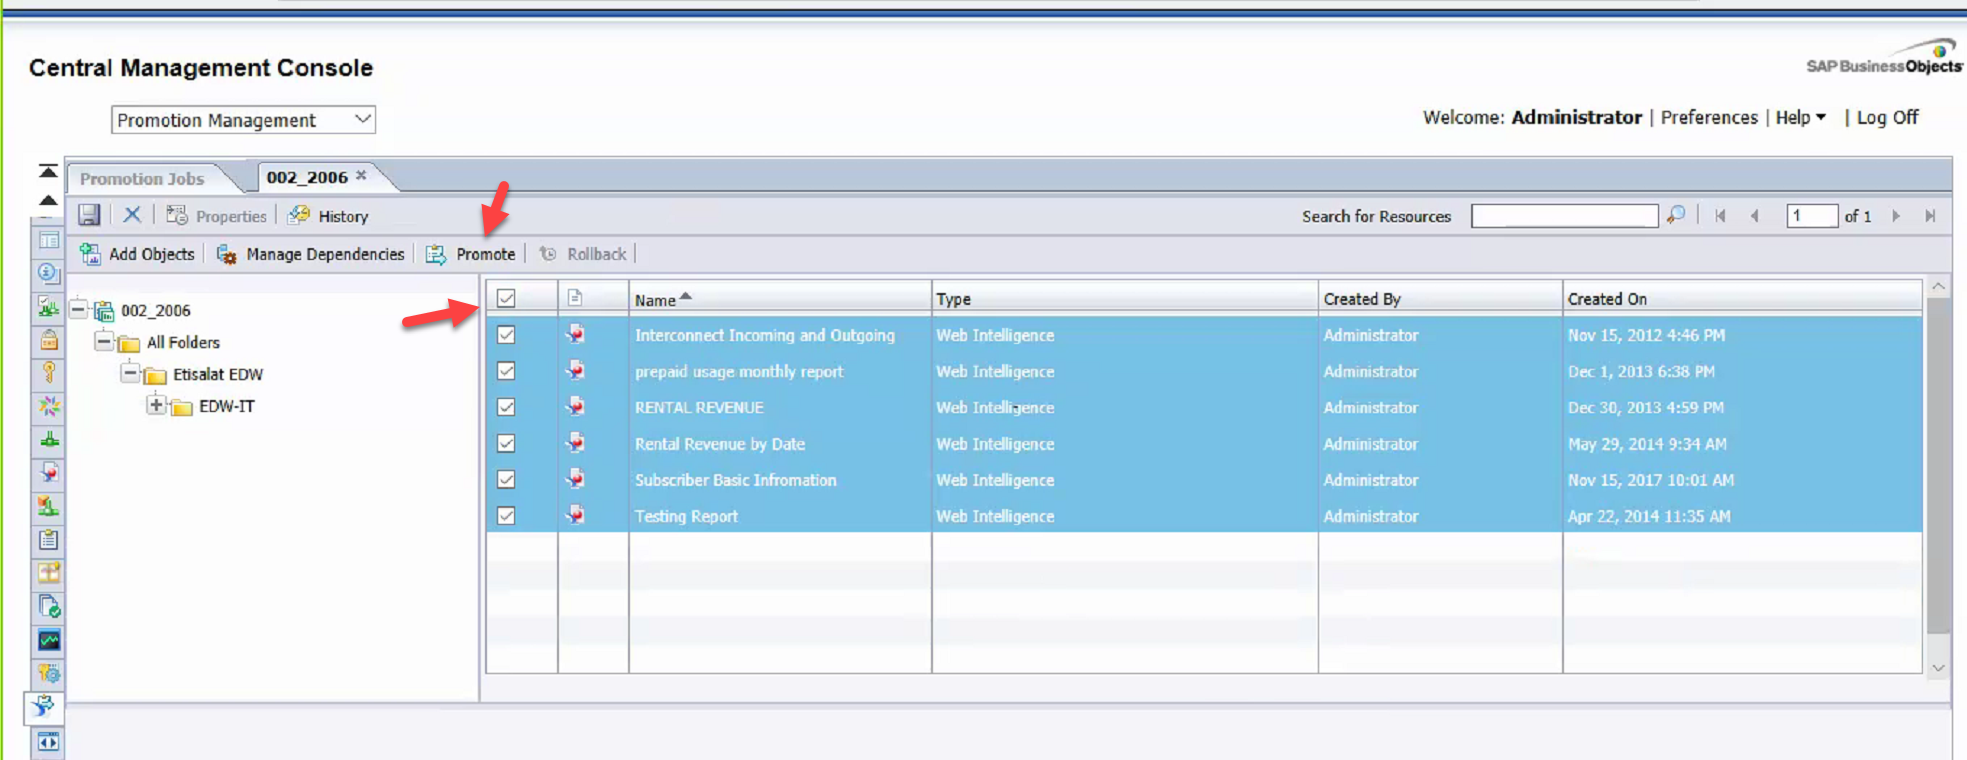Click sidebar table list icon at top

[48, 241]
